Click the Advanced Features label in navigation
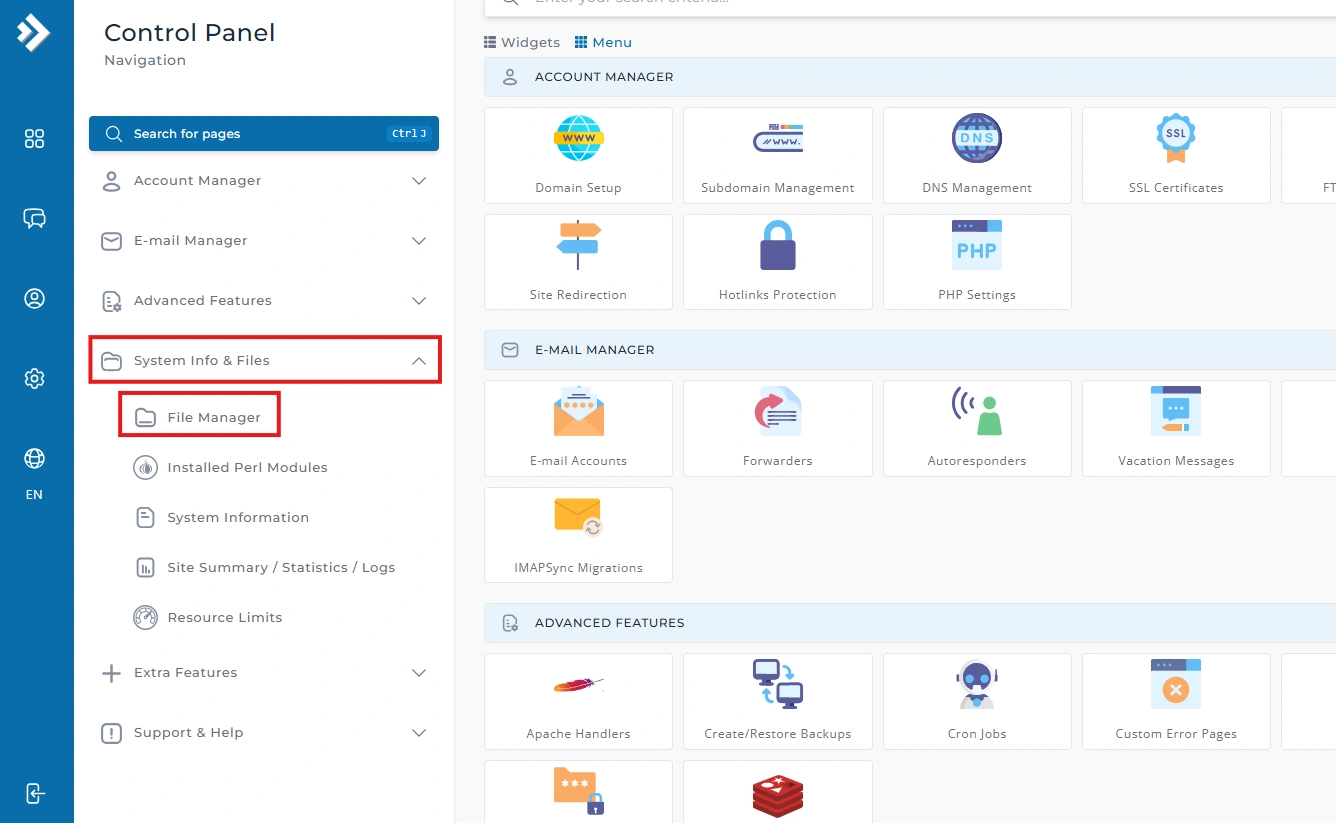The height and width of the screenshot is (823, 1336). 203,301
